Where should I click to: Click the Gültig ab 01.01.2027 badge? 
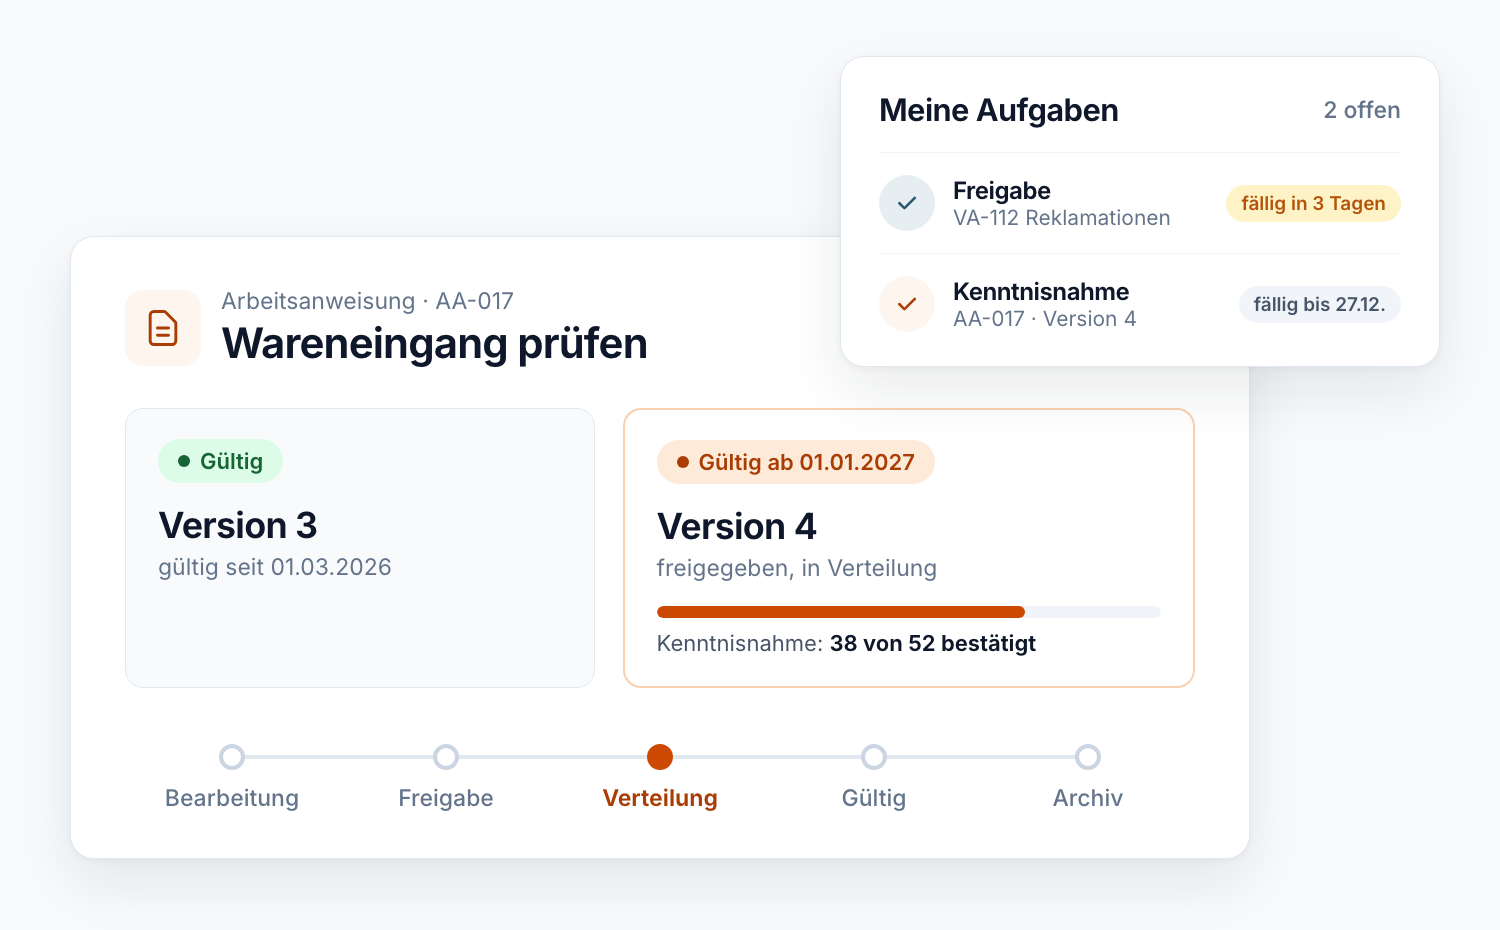796,462
